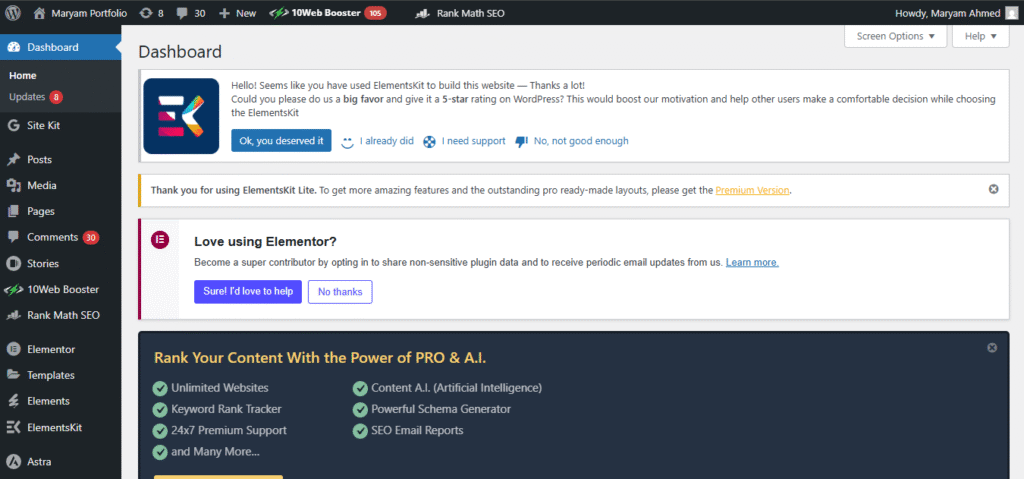The image size is (1024, 479).
Task: Click Sure! I'd love to help button
Action: (248, 291)
